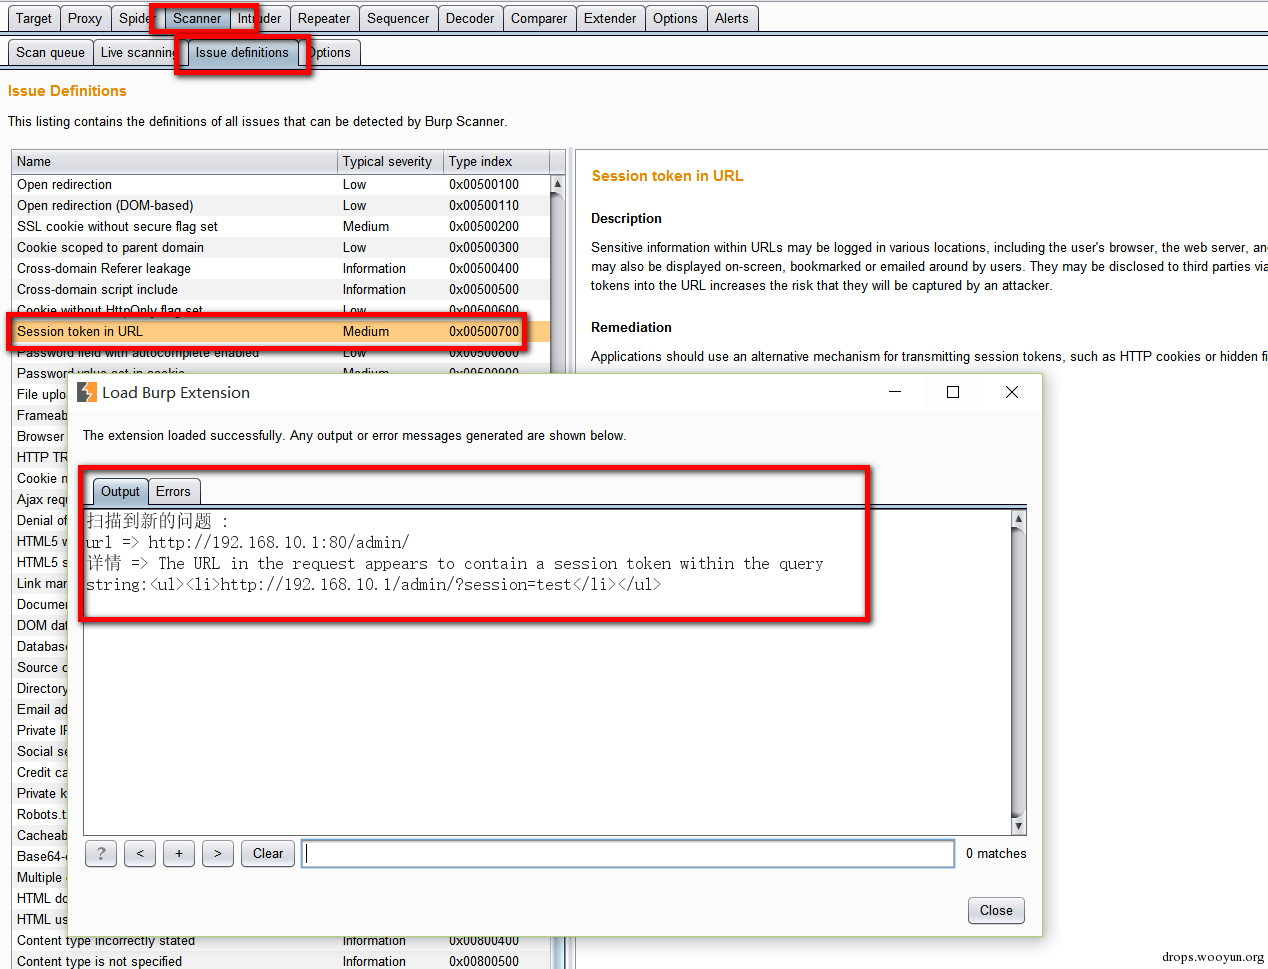Clear the extension output
This screenshot has width=1268, height=969.
[268, 853]
